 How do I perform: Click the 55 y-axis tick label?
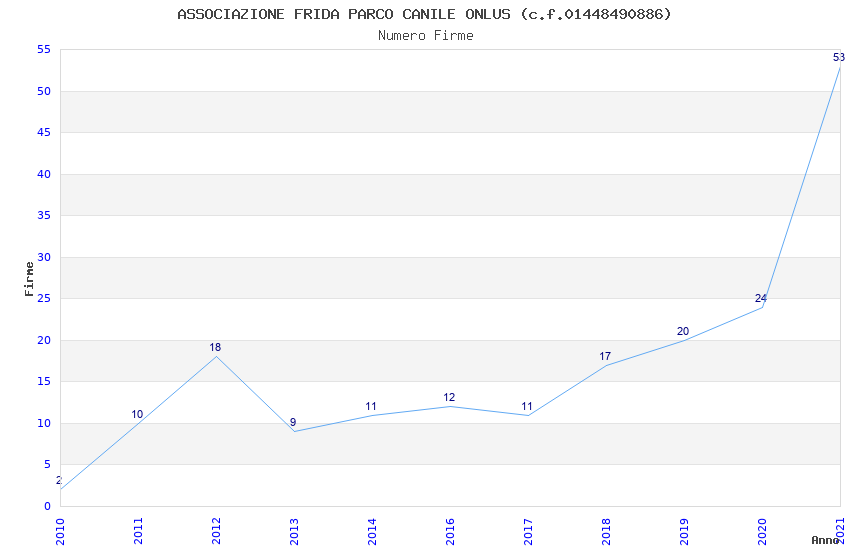point(44,50)
